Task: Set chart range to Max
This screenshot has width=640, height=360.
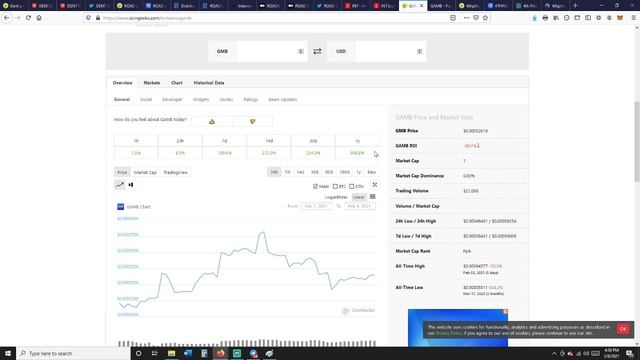Action: point(371,172)
